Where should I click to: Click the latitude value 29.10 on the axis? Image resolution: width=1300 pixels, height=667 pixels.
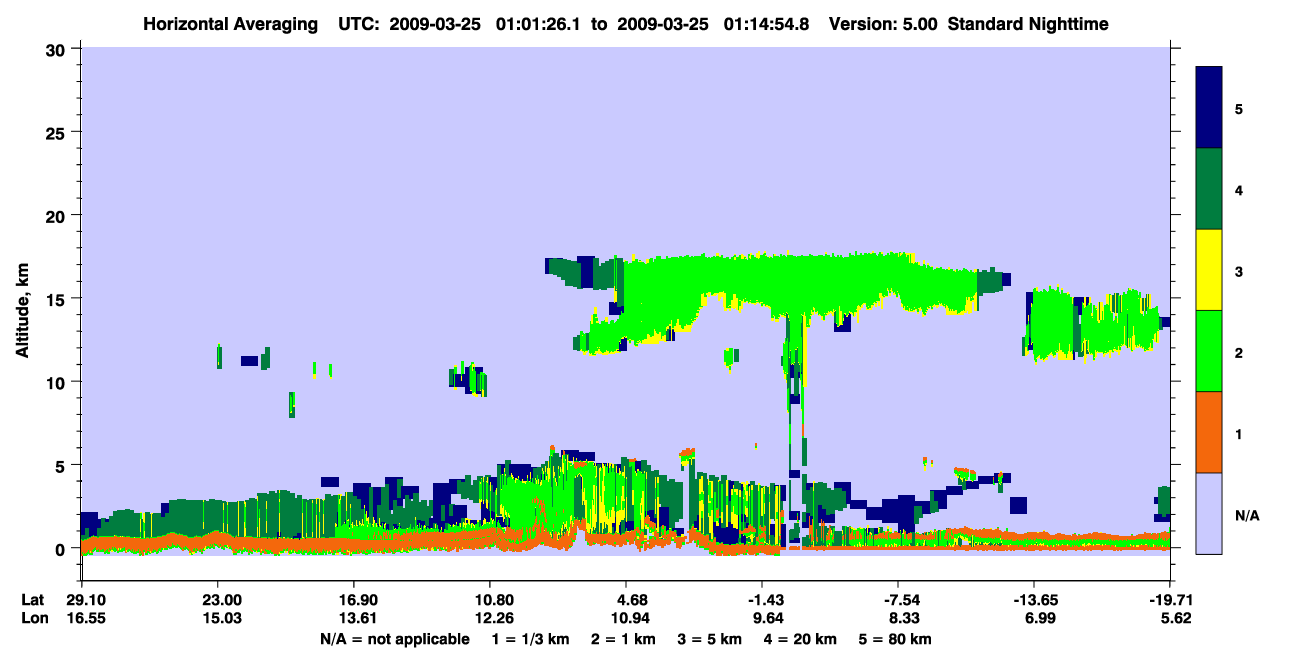point(84,599)
